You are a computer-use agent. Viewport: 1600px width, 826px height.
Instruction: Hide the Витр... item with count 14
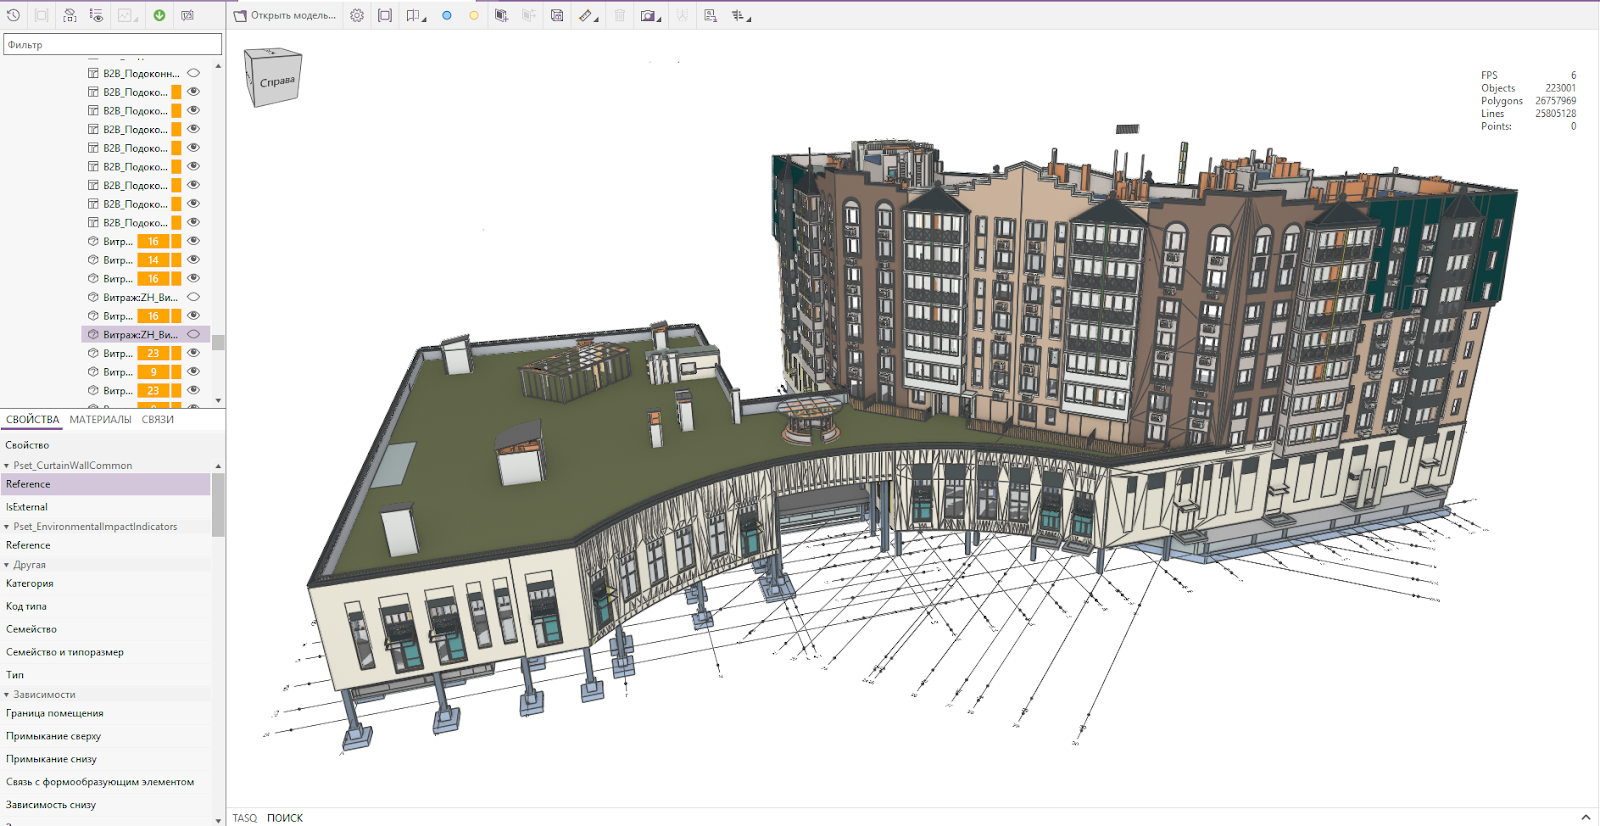[194, 260]
